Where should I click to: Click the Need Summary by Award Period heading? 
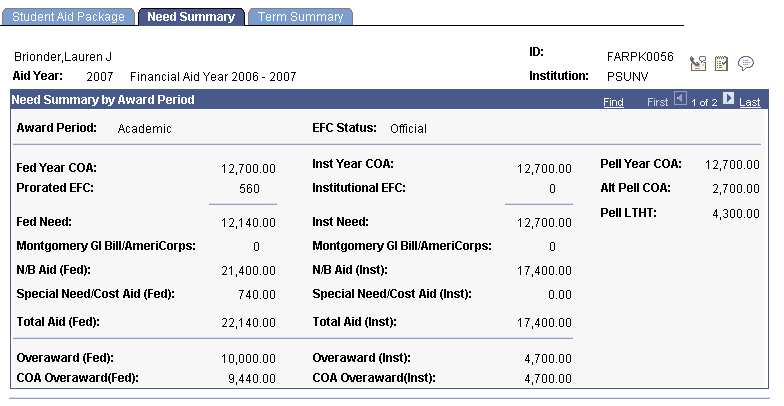tap(103, 100)
